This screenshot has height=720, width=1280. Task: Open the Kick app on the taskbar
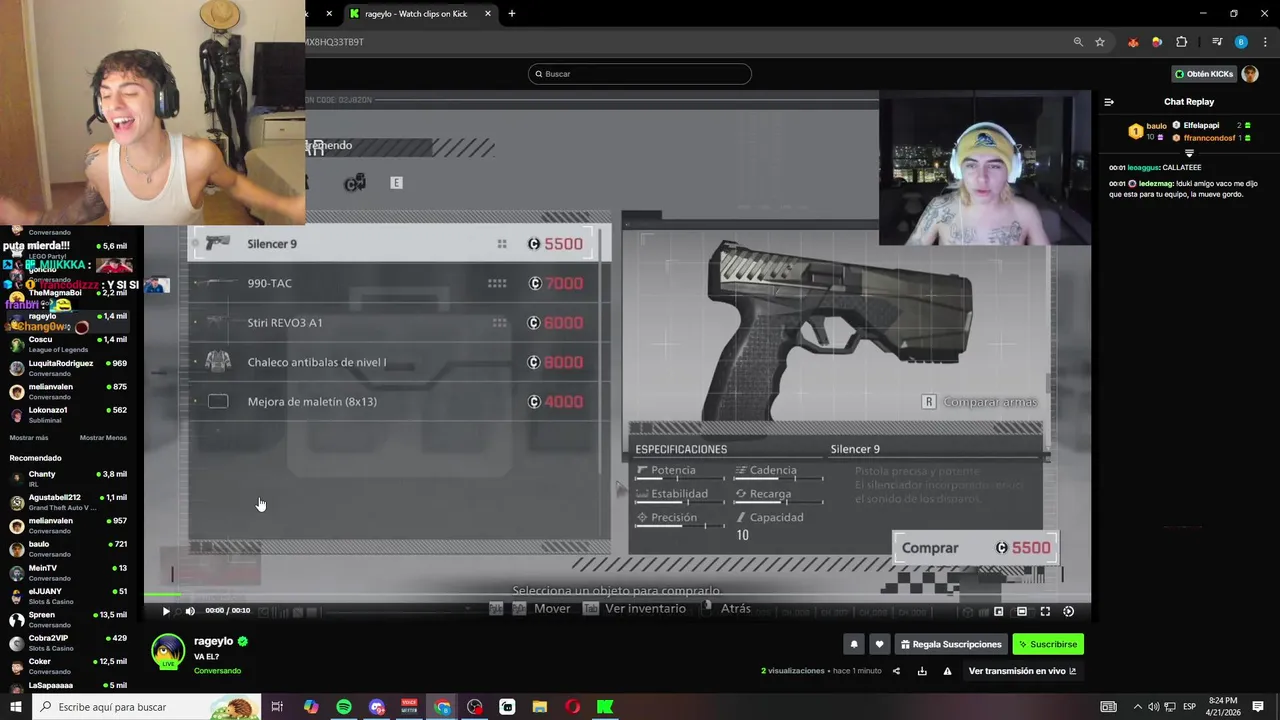tap(605, 707)
